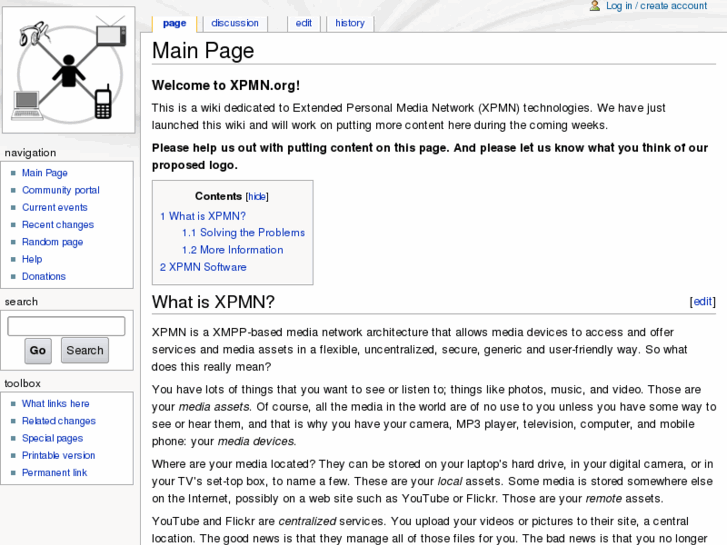The image size is (727, 545).
Task: Open the Help link
Action: coord(32,259)
